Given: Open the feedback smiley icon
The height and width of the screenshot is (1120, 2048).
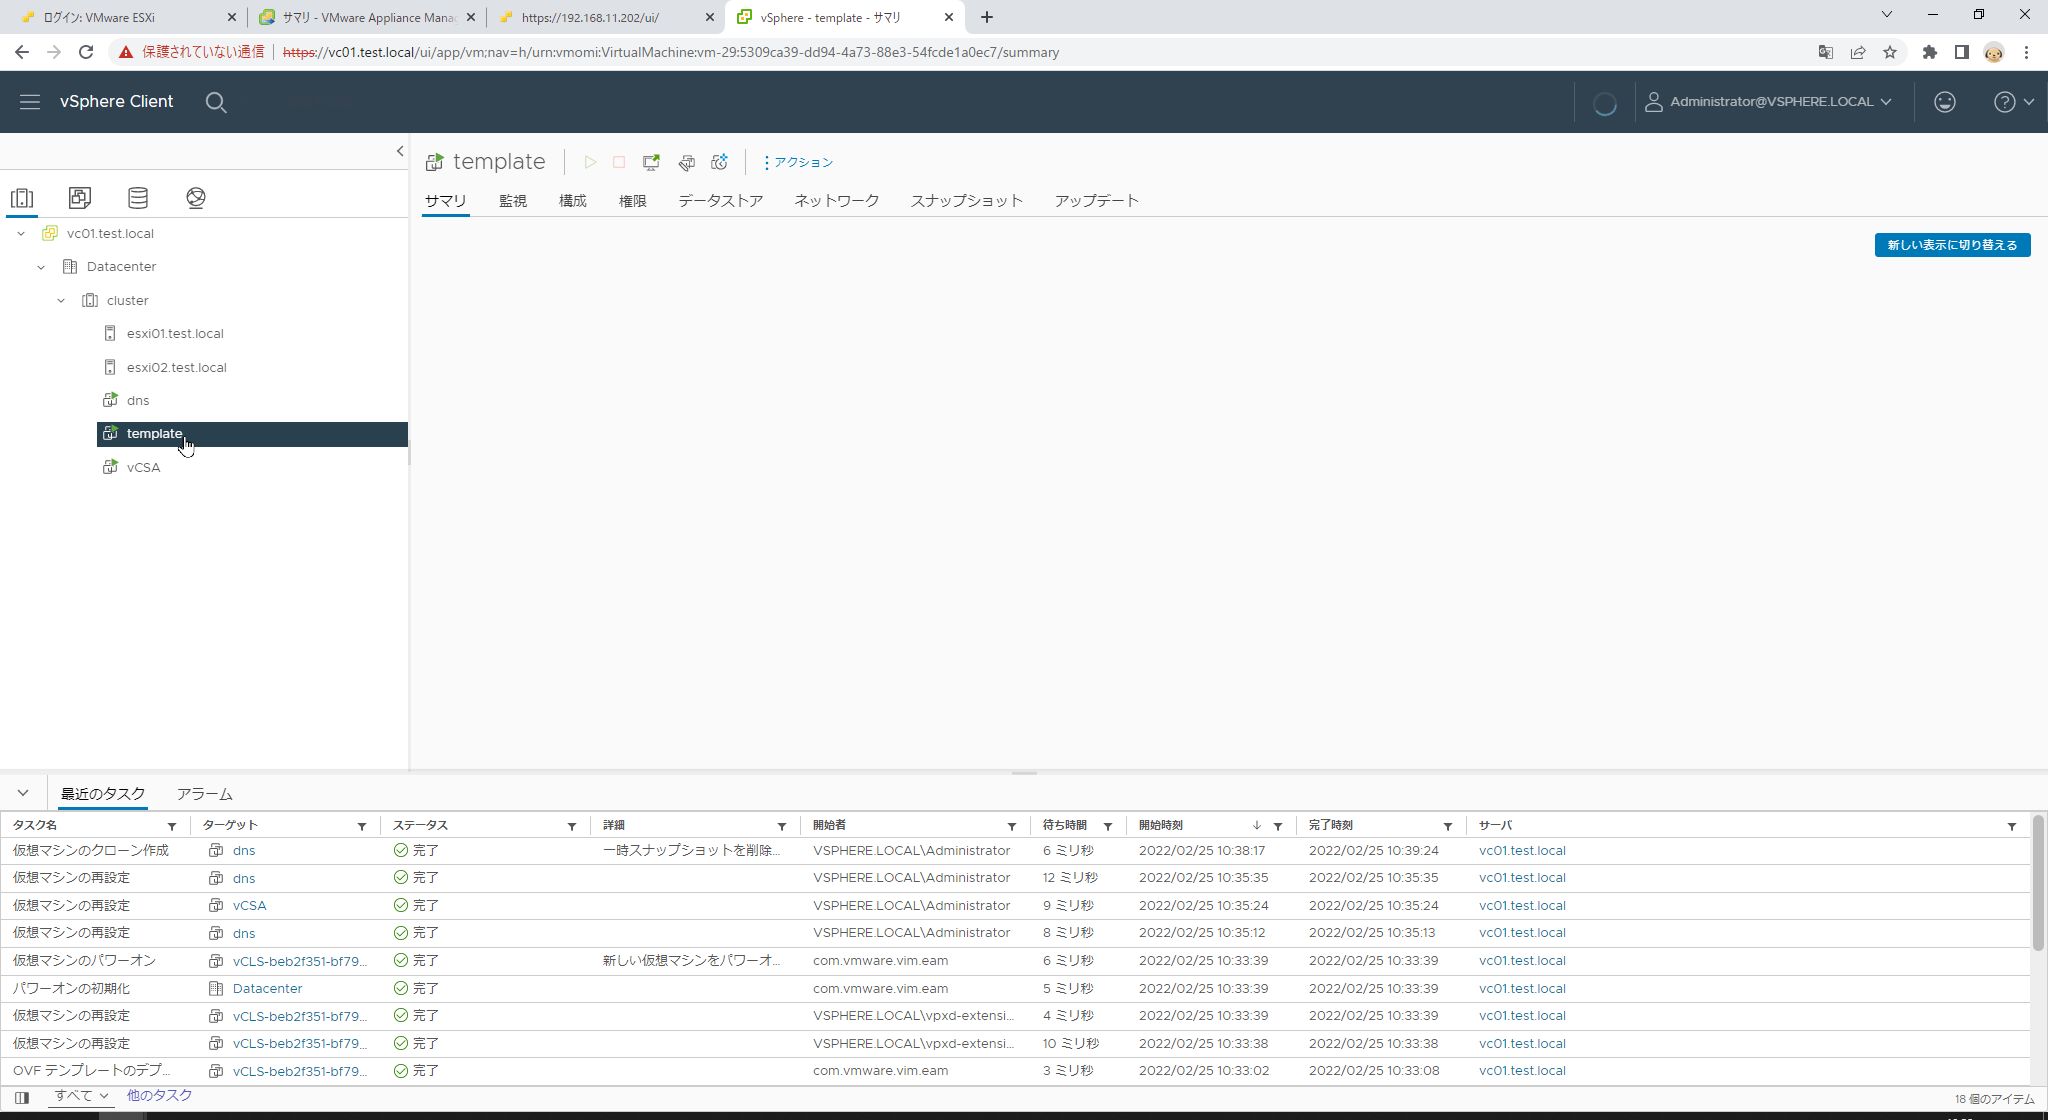Looking at the screenshot, I should (x=1945, y=102).
